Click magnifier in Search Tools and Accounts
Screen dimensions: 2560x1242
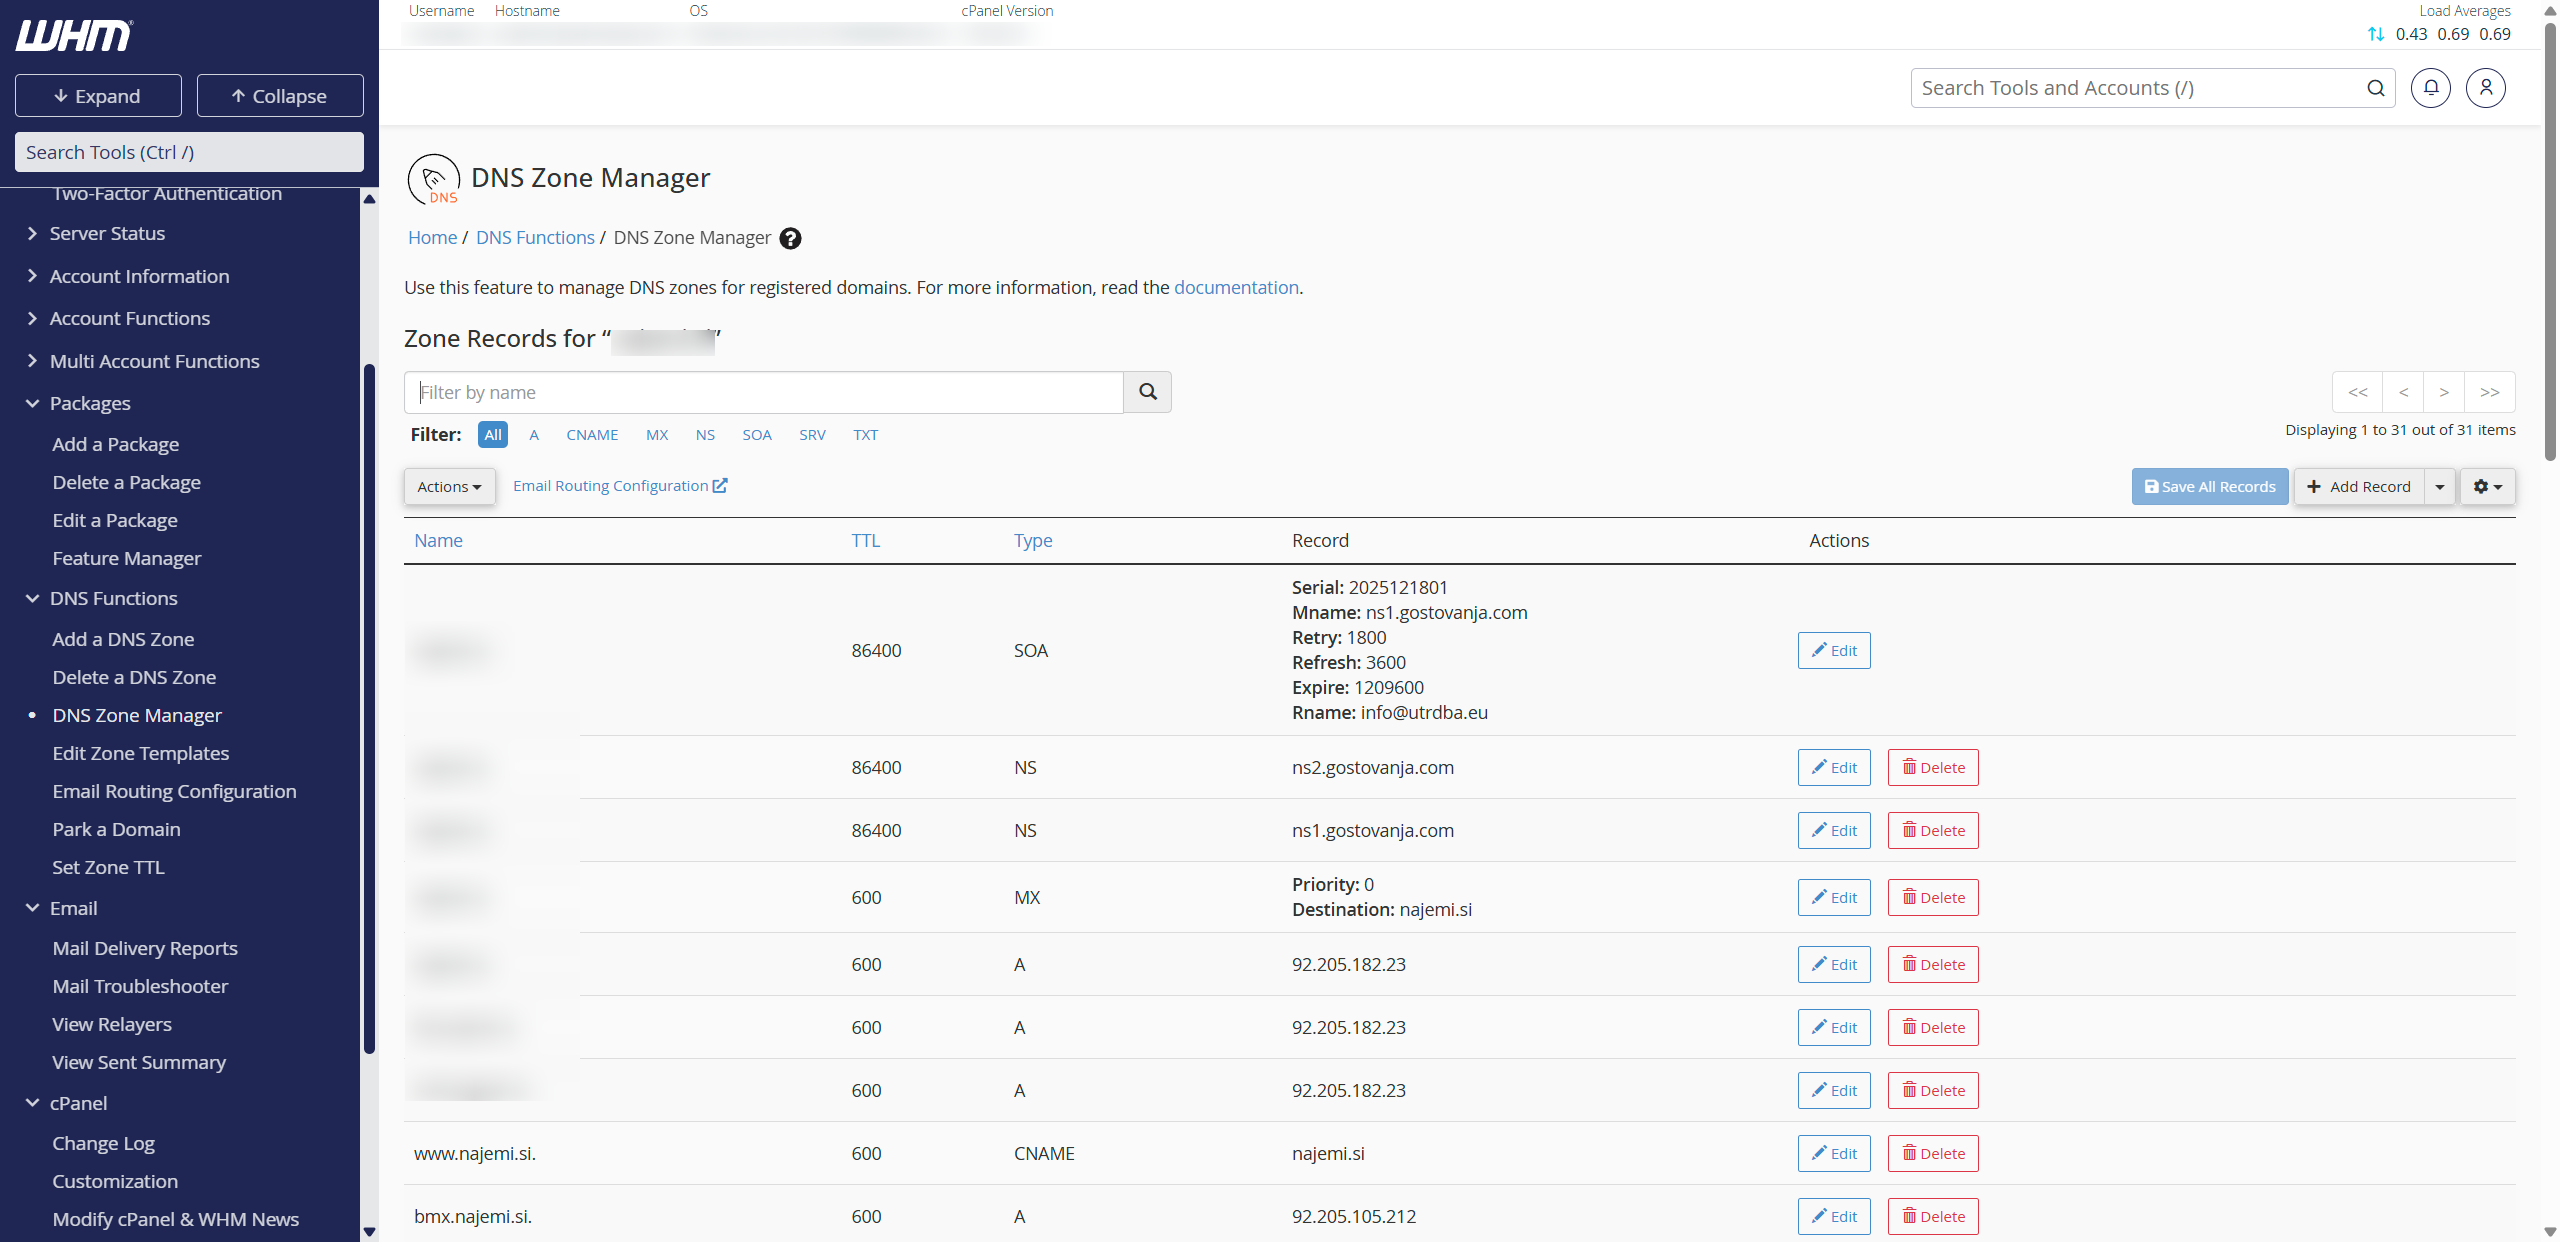coord(2375,88)
